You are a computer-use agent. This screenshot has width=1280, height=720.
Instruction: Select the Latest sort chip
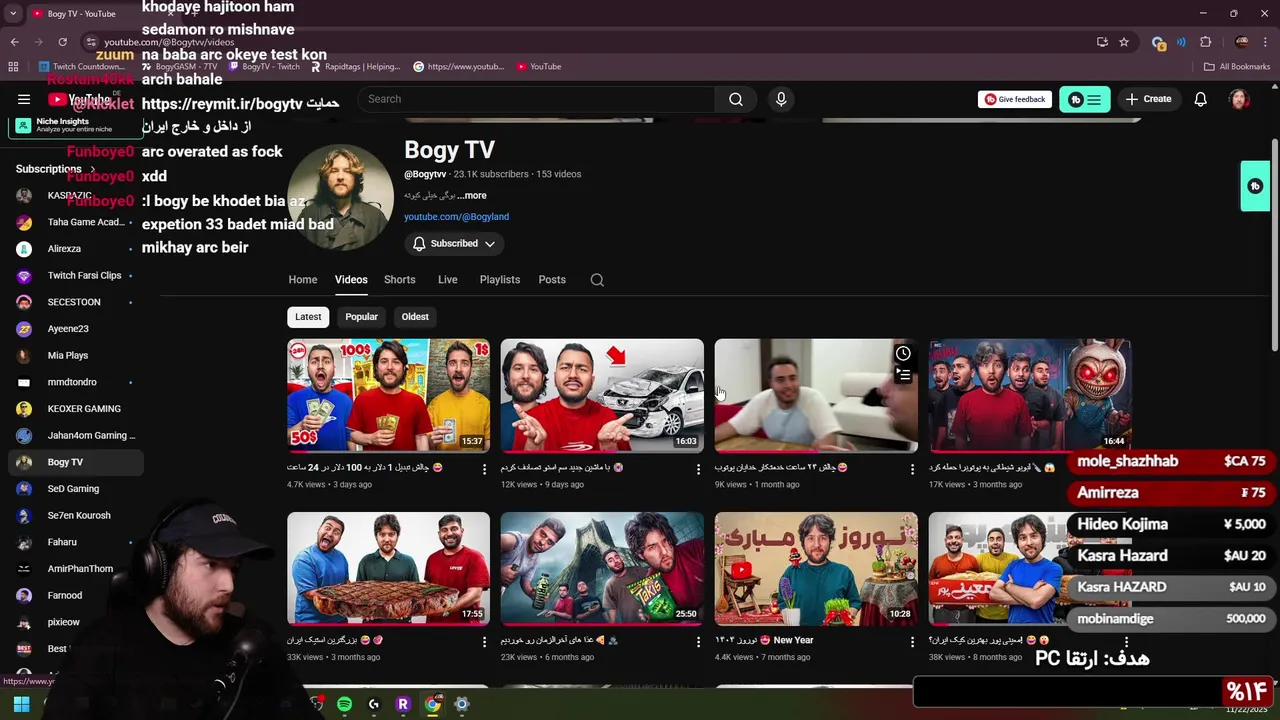pyautogui.click(x=308, y=317)
